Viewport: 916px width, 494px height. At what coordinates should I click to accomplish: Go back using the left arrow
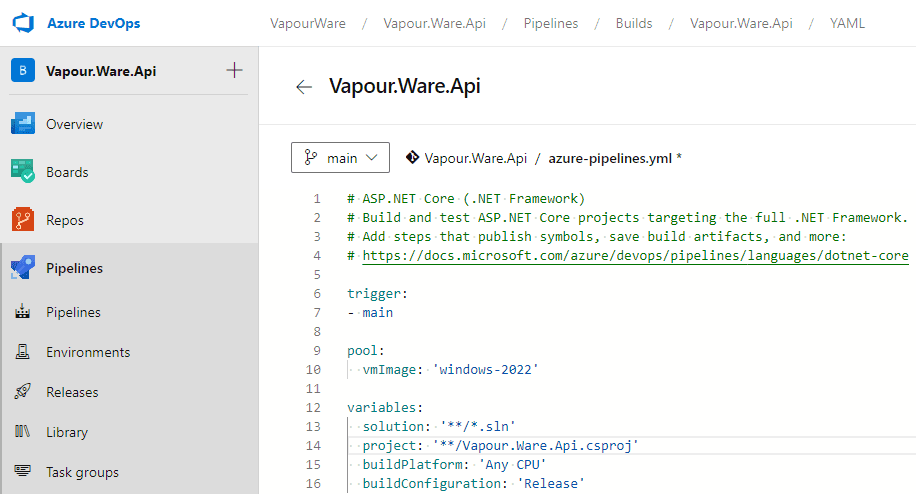[304, 87]
